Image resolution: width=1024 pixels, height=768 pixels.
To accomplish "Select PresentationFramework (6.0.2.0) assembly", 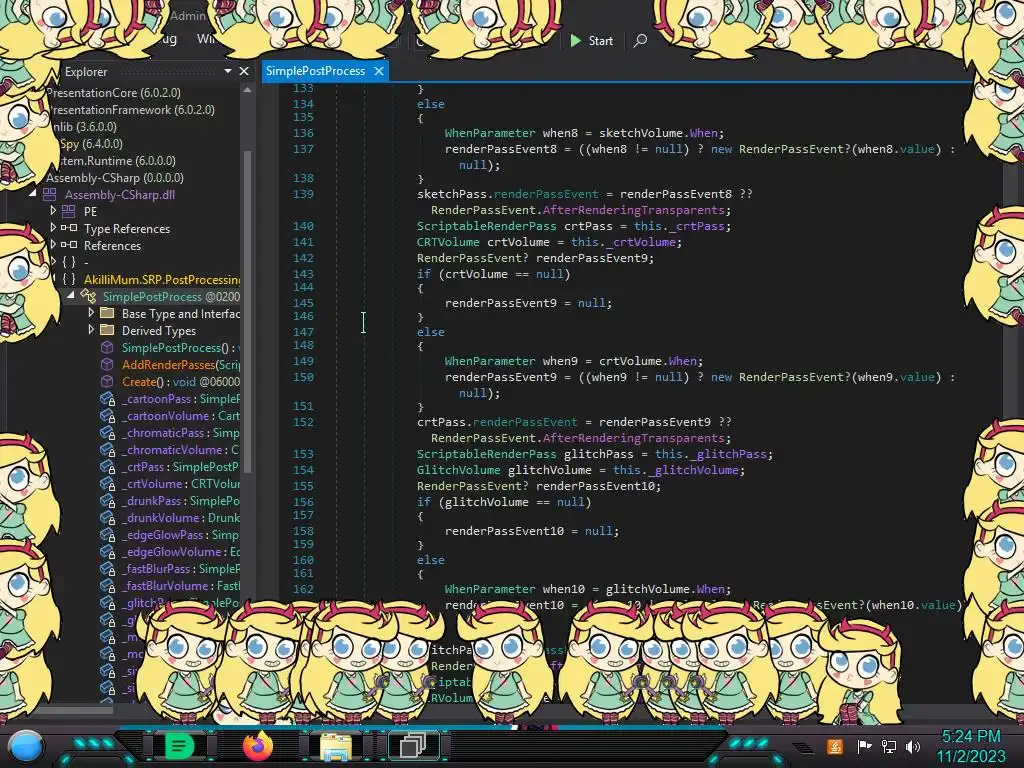I will (x=131, y=110).
